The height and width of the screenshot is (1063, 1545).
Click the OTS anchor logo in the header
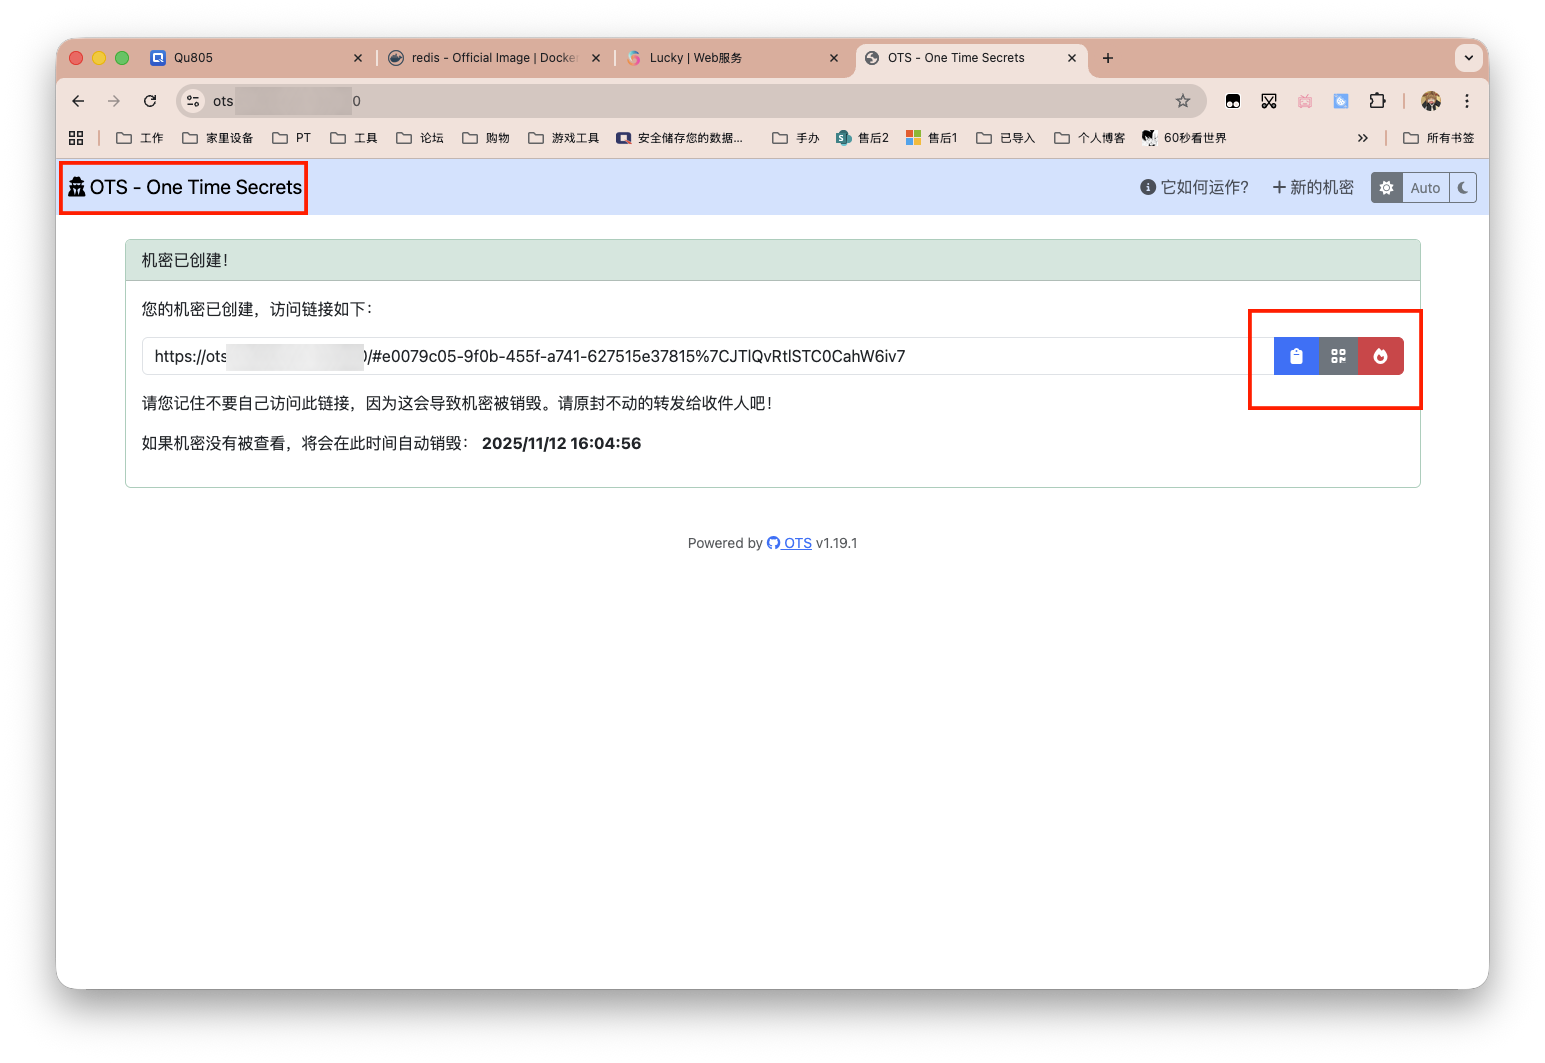(x=76, y=186)
